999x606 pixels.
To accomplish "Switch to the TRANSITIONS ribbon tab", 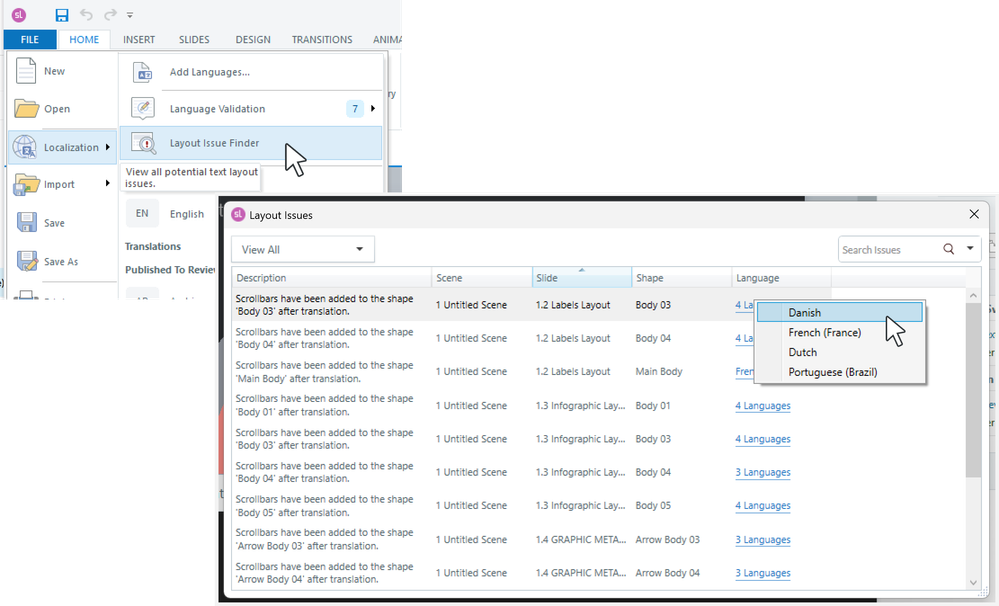I will [321, 39].
